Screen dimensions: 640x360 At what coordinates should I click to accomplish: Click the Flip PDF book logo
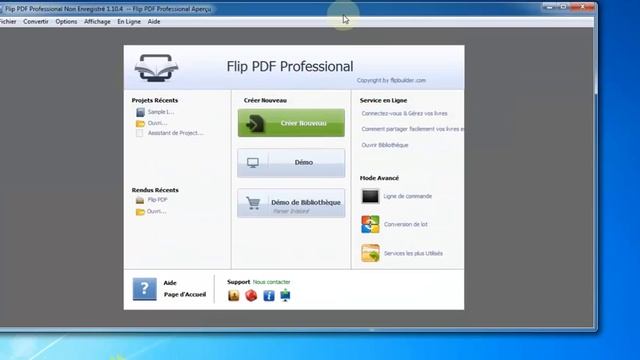coord(157,68)
